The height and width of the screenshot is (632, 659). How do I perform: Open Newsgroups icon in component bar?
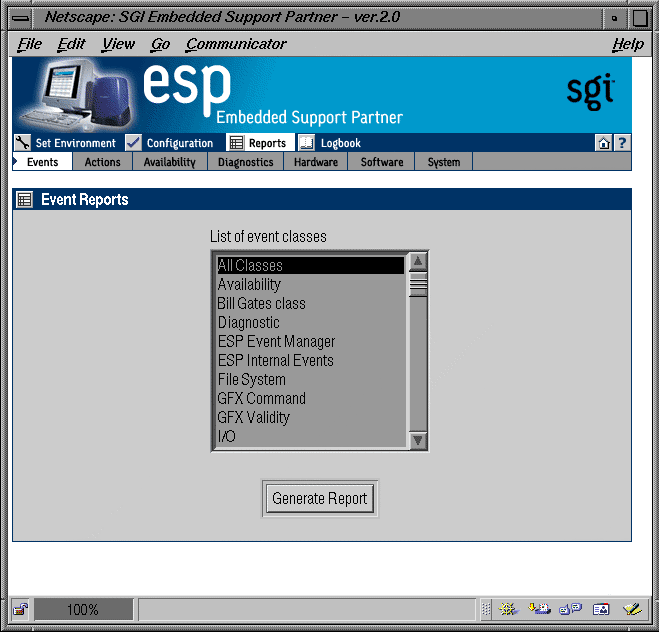coord(570,608)
